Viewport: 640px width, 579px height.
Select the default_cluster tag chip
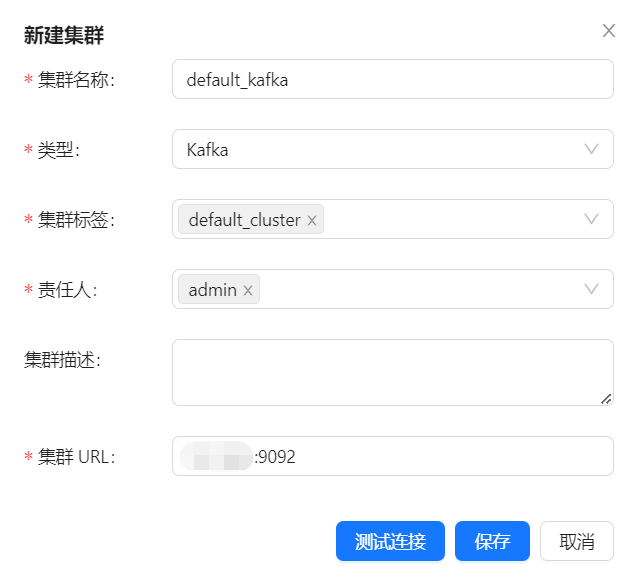[244, 220]
